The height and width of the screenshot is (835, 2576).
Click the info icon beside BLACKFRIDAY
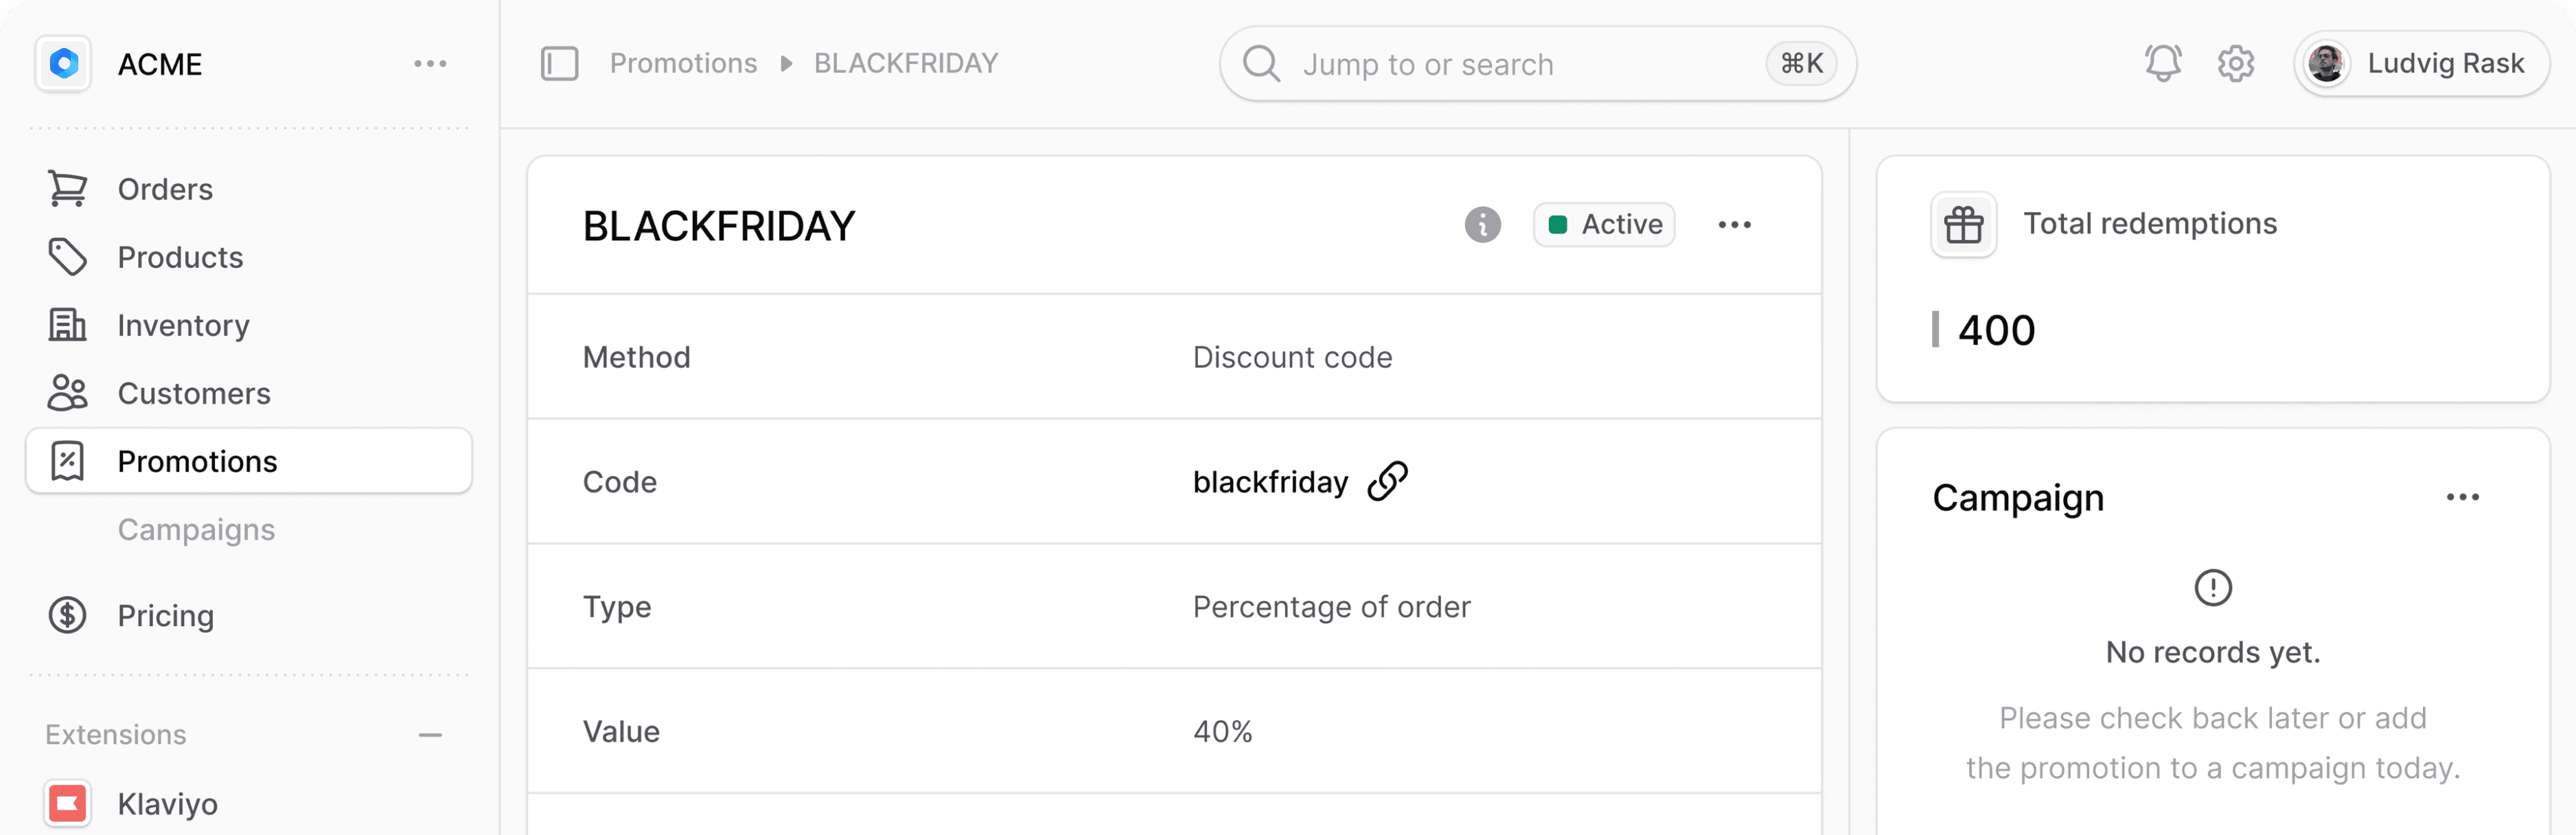pyautogui.click(x=1483, y=225)
